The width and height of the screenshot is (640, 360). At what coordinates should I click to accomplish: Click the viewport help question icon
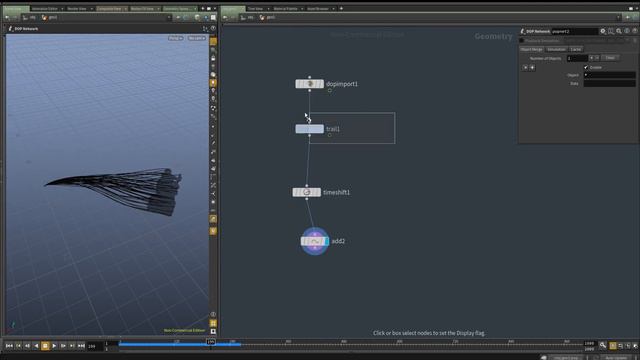click(x=213, y=29)
